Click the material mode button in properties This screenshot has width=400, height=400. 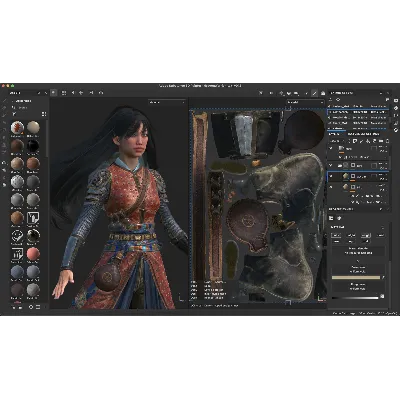[358, 251]
